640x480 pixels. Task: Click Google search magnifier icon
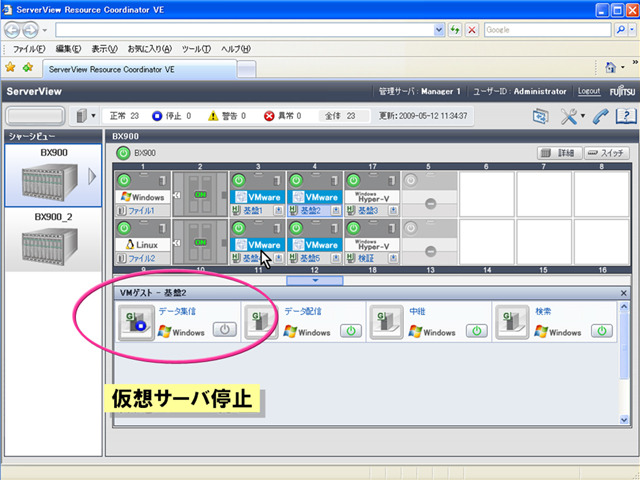620,30
